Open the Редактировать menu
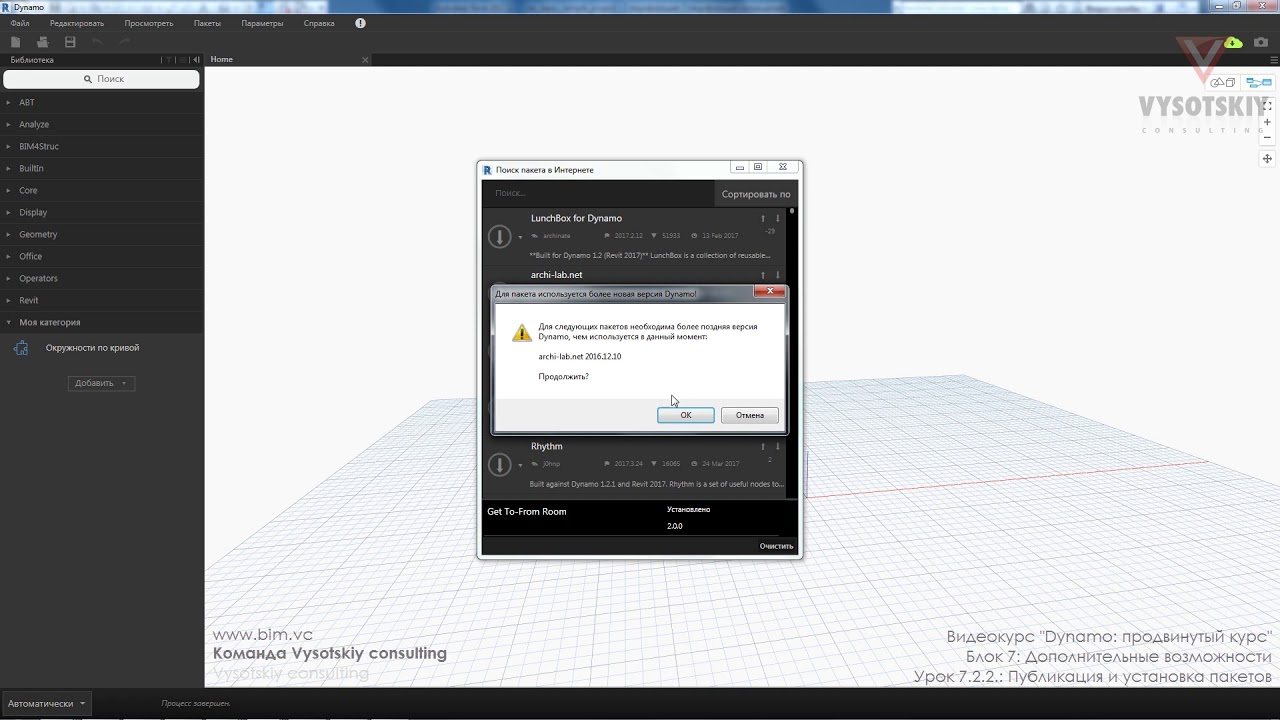The image size is (1280, 720). [77, 23]
